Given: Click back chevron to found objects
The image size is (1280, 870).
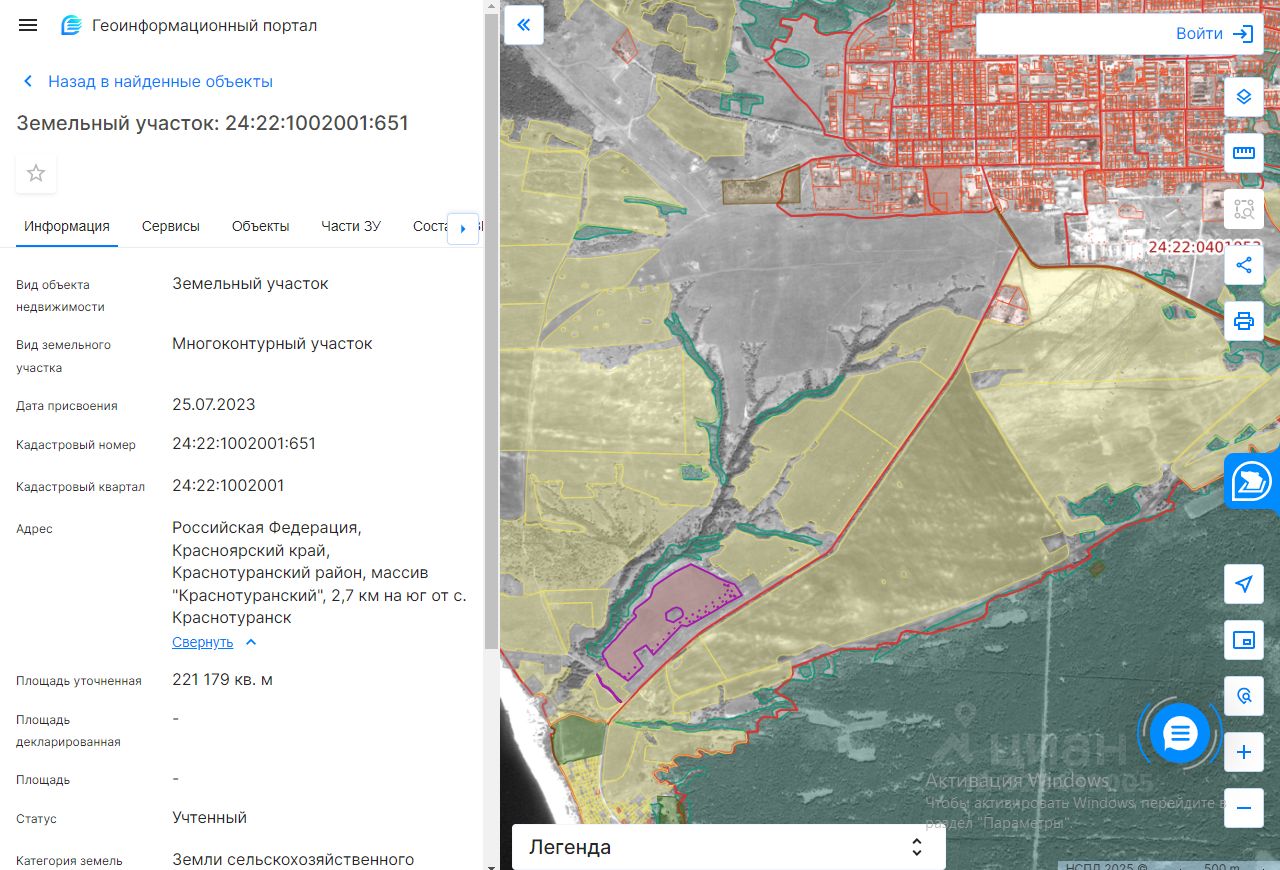Looking at the screenshot, I should tap(28, 81).
